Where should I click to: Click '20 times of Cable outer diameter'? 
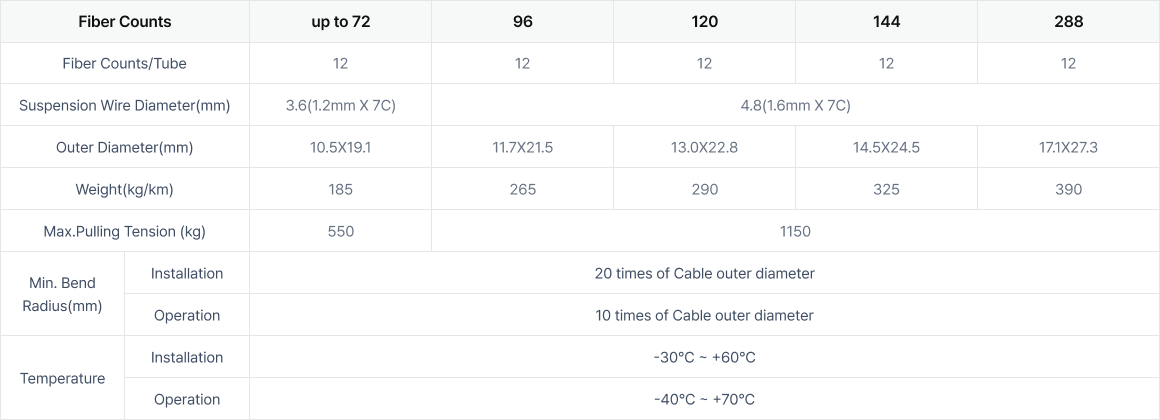click(704, 274)
